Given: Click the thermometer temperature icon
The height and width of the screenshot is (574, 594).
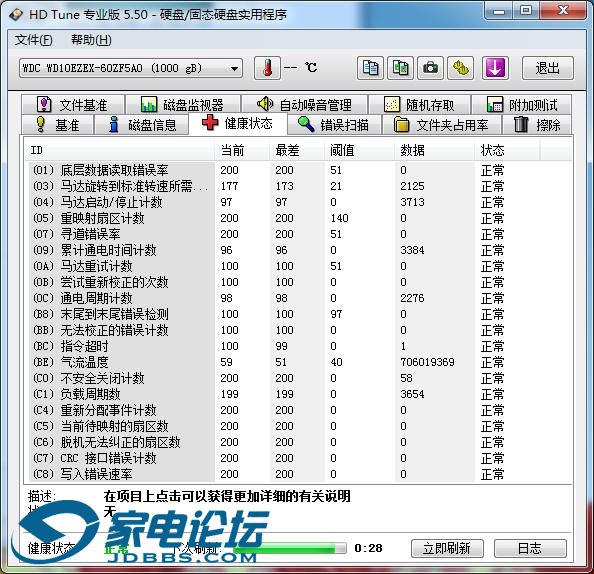Looking at the screenshot, I should [x=267, y=68].
